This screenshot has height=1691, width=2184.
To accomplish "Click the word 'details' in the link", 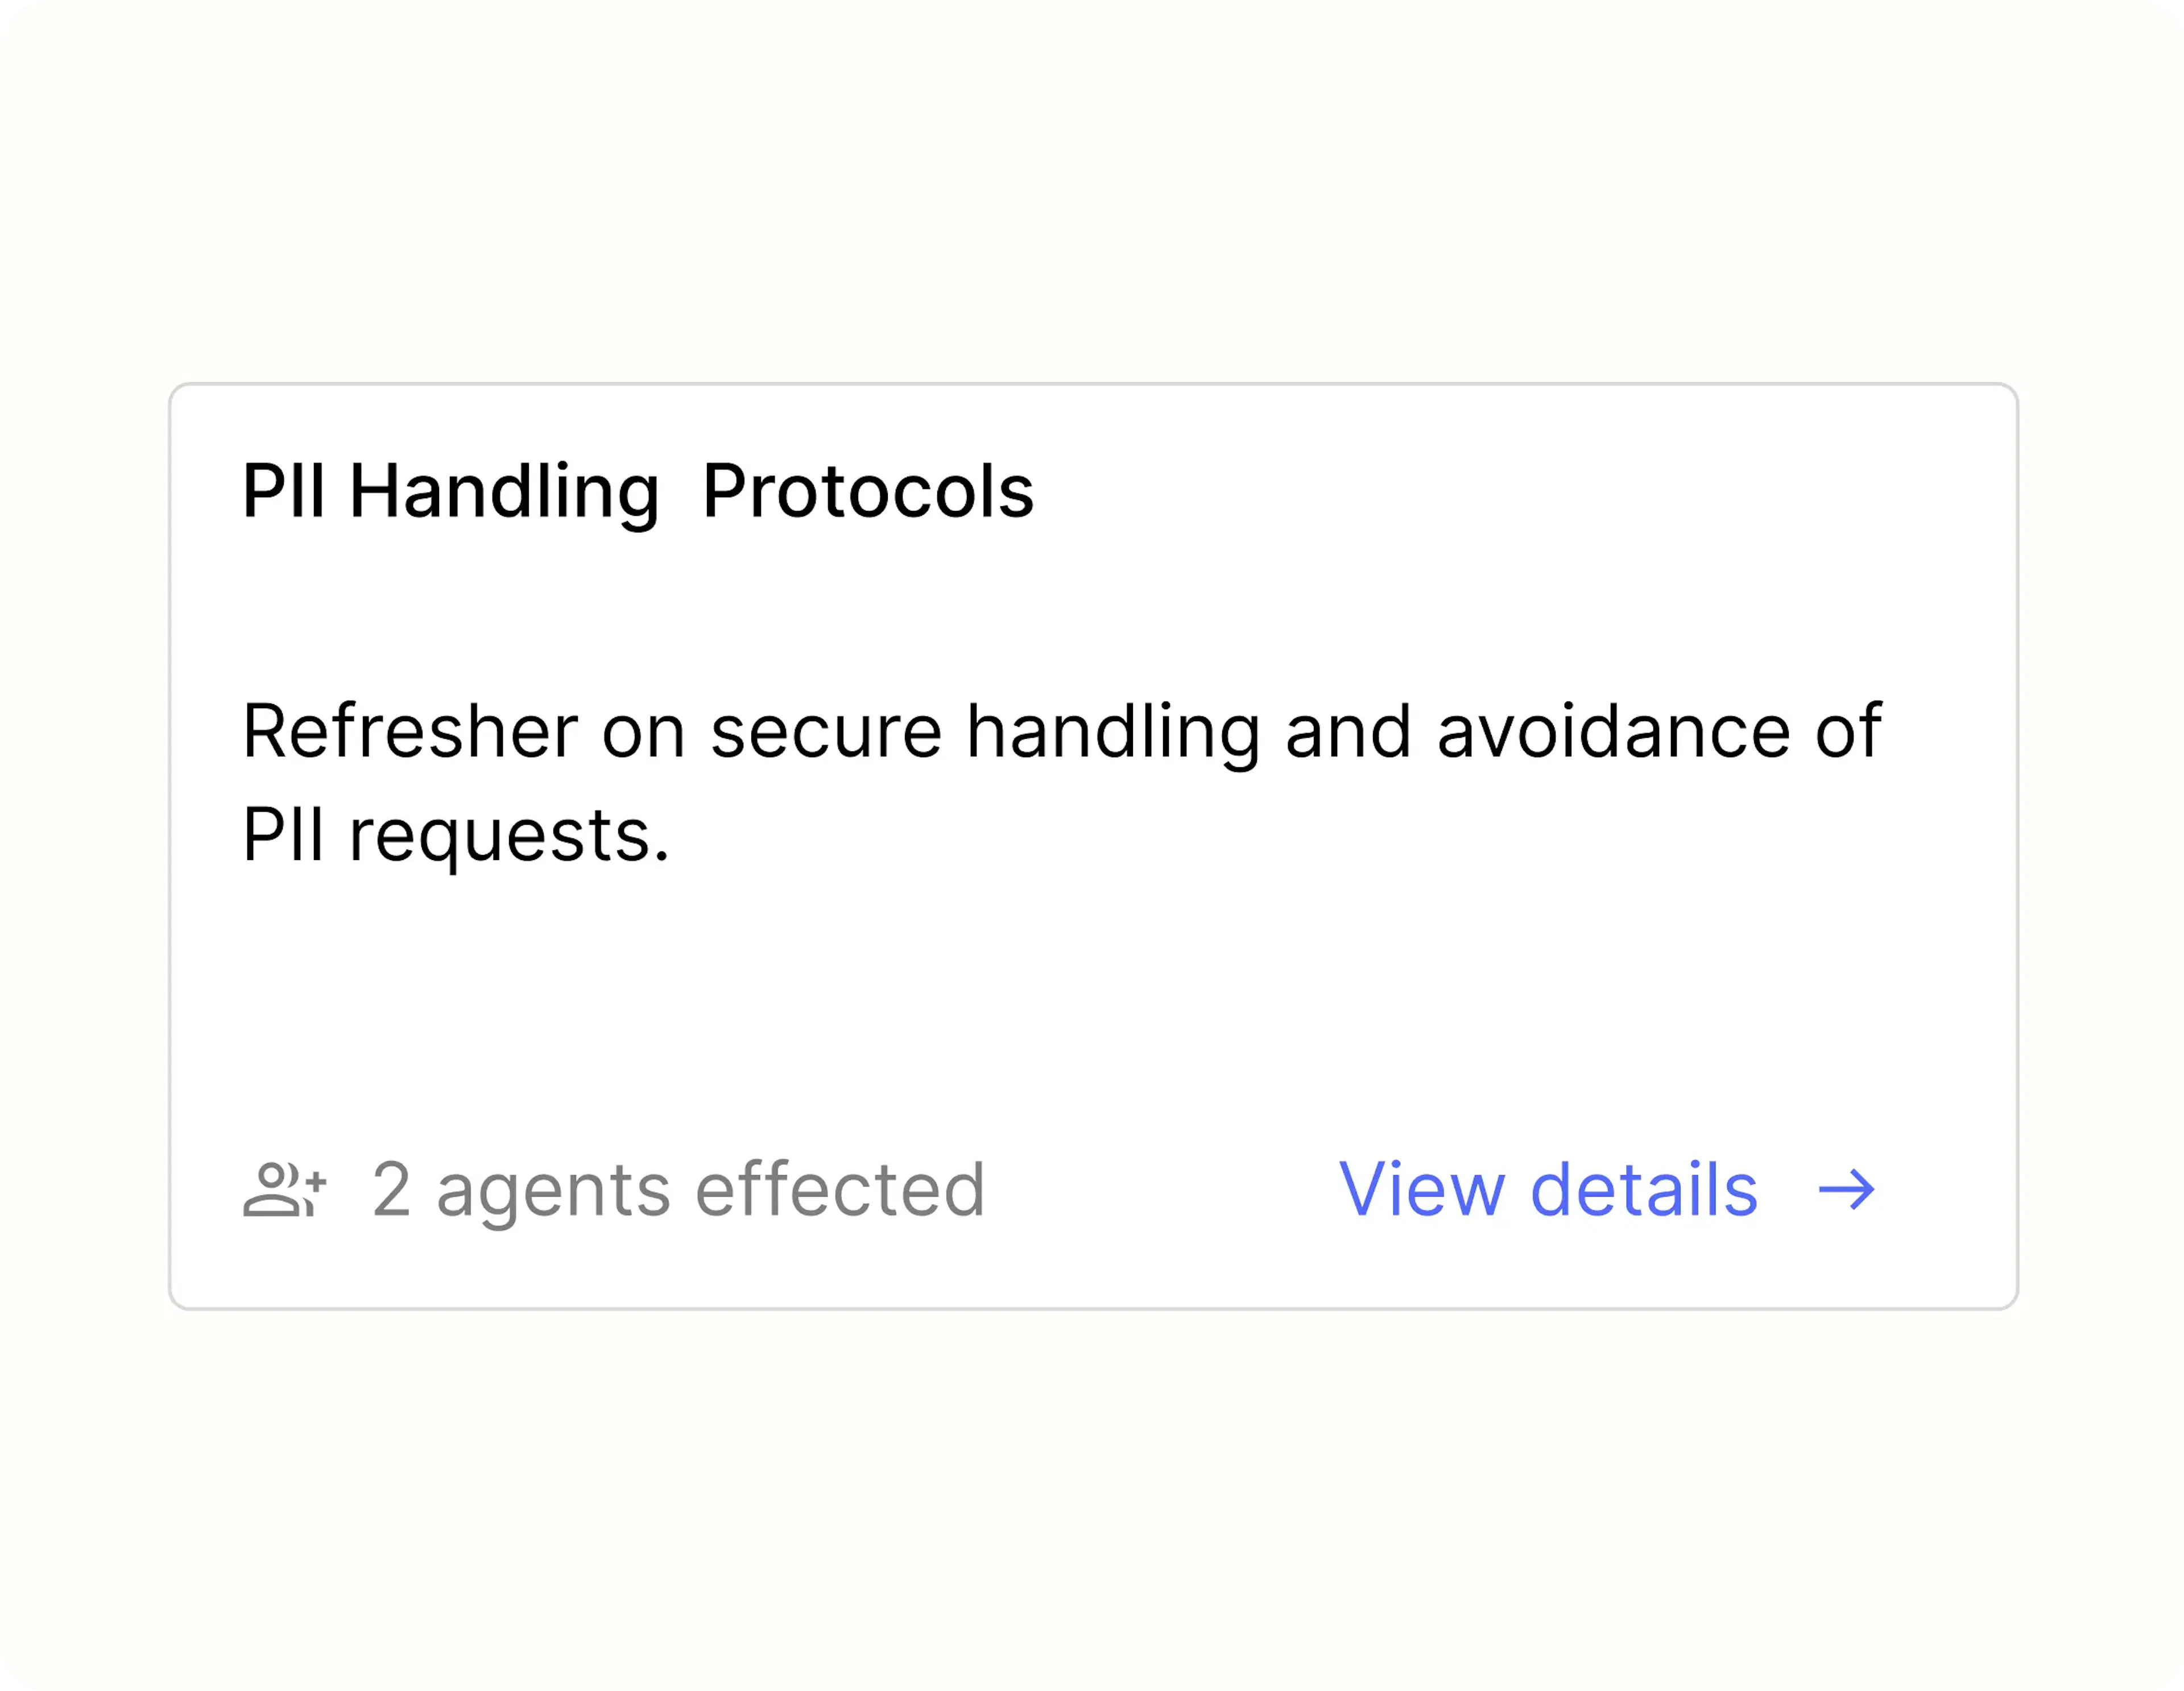I will pos(1644,1190).
